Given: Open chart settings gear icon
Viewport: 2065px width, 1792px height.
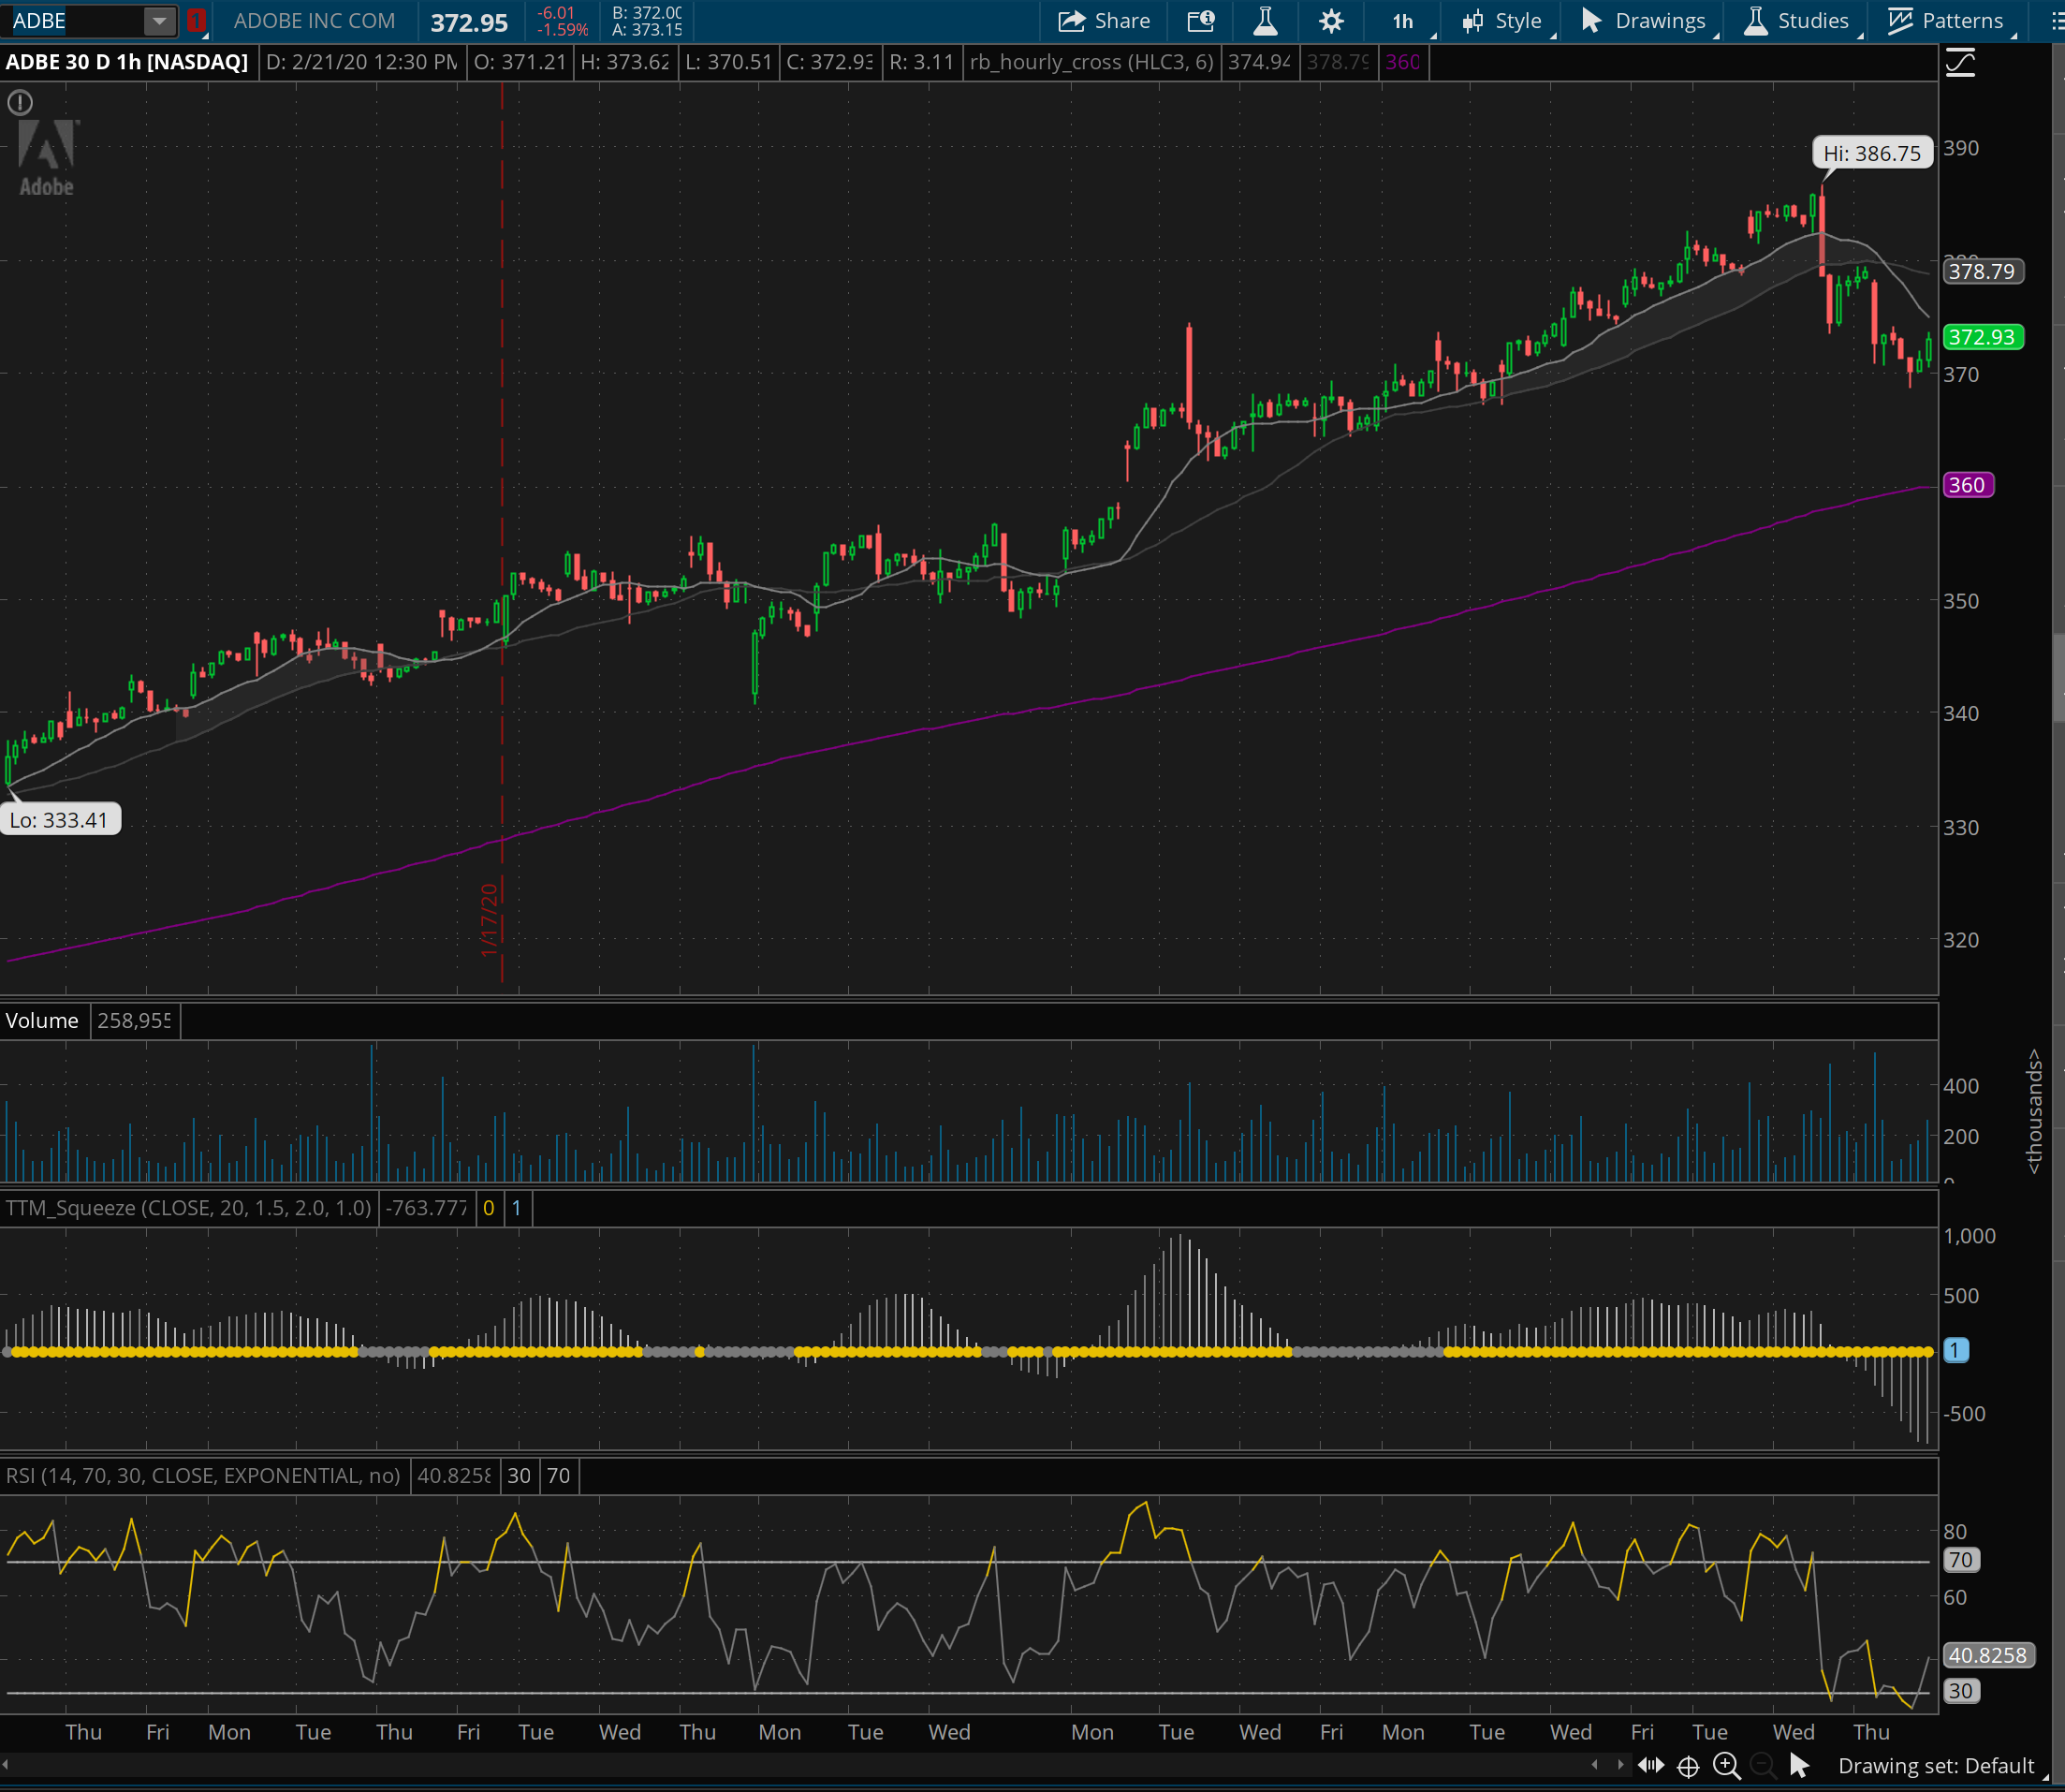Looking at the screenshot, I should (1331, 21).
